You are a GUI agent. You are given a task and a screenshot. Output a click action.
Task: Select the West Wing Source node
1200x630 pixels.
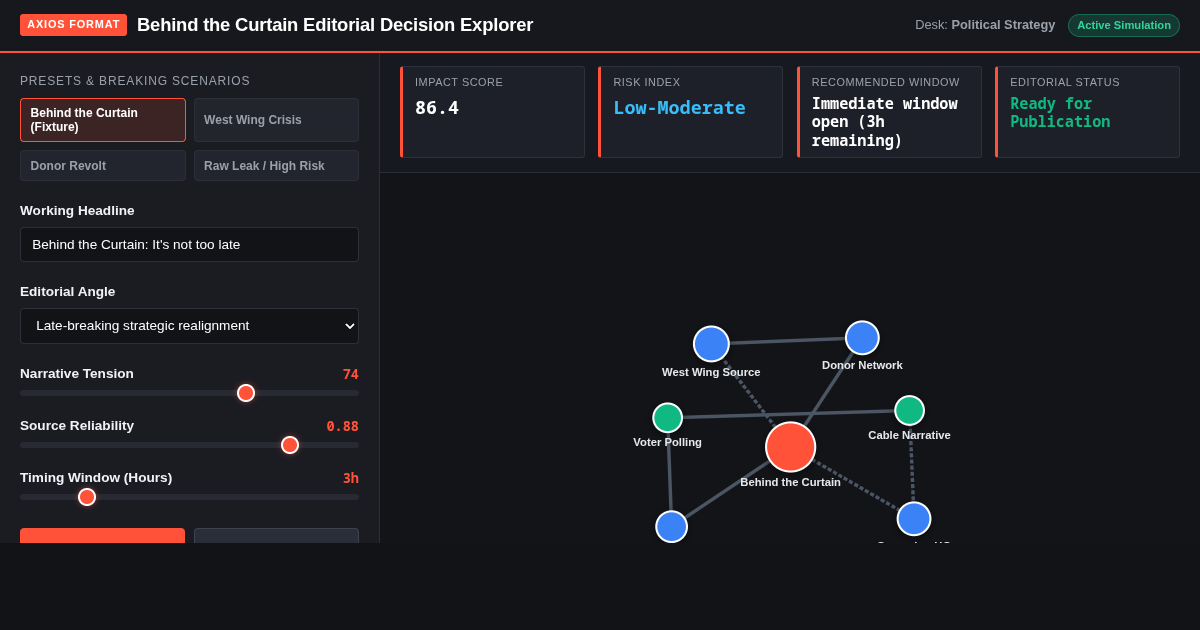pos(711,344)
